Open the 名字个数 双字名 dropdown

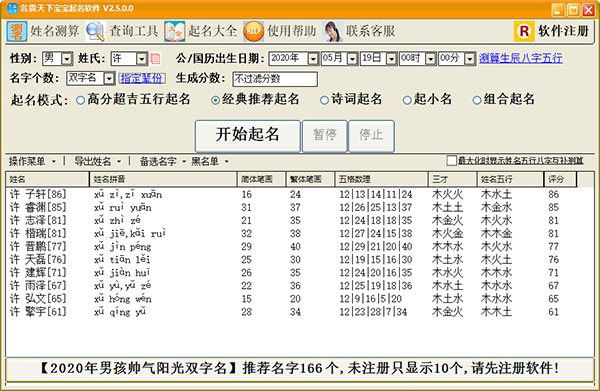coord(109,78)
